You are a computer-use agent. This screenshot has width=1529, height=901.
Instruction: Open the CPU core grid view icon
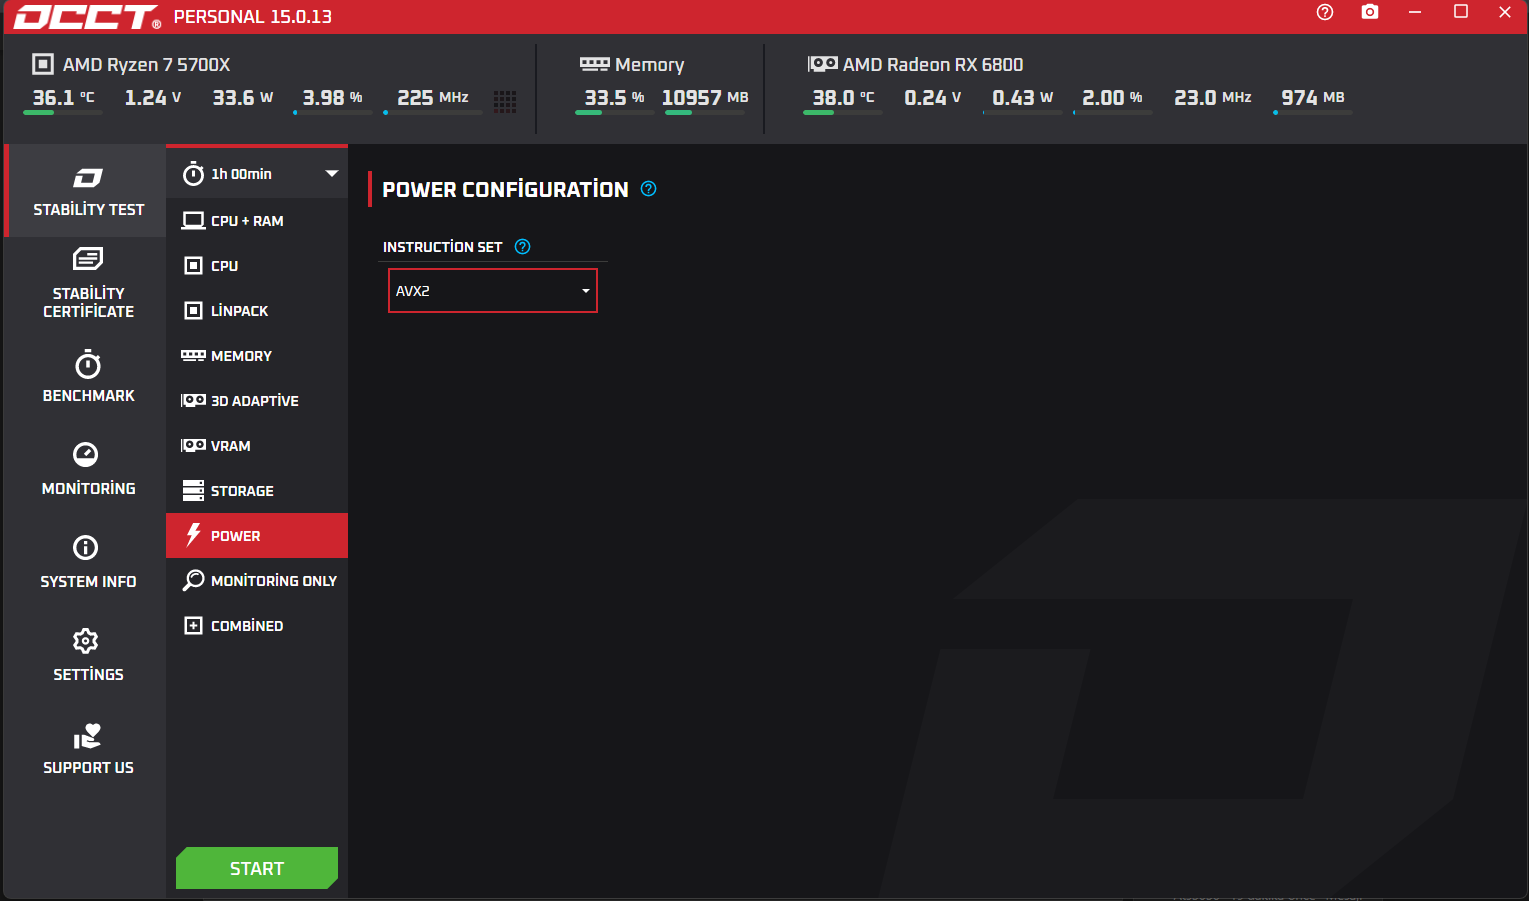click(x=505, y=101)
